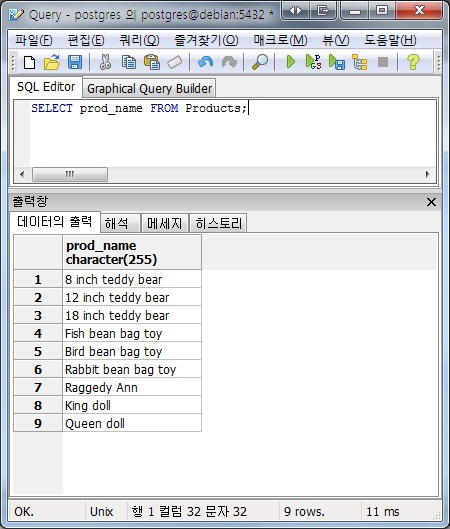This screenshot has width=450, height=529.
Task: Select row header number 9
Action: (x=38, y=423)
